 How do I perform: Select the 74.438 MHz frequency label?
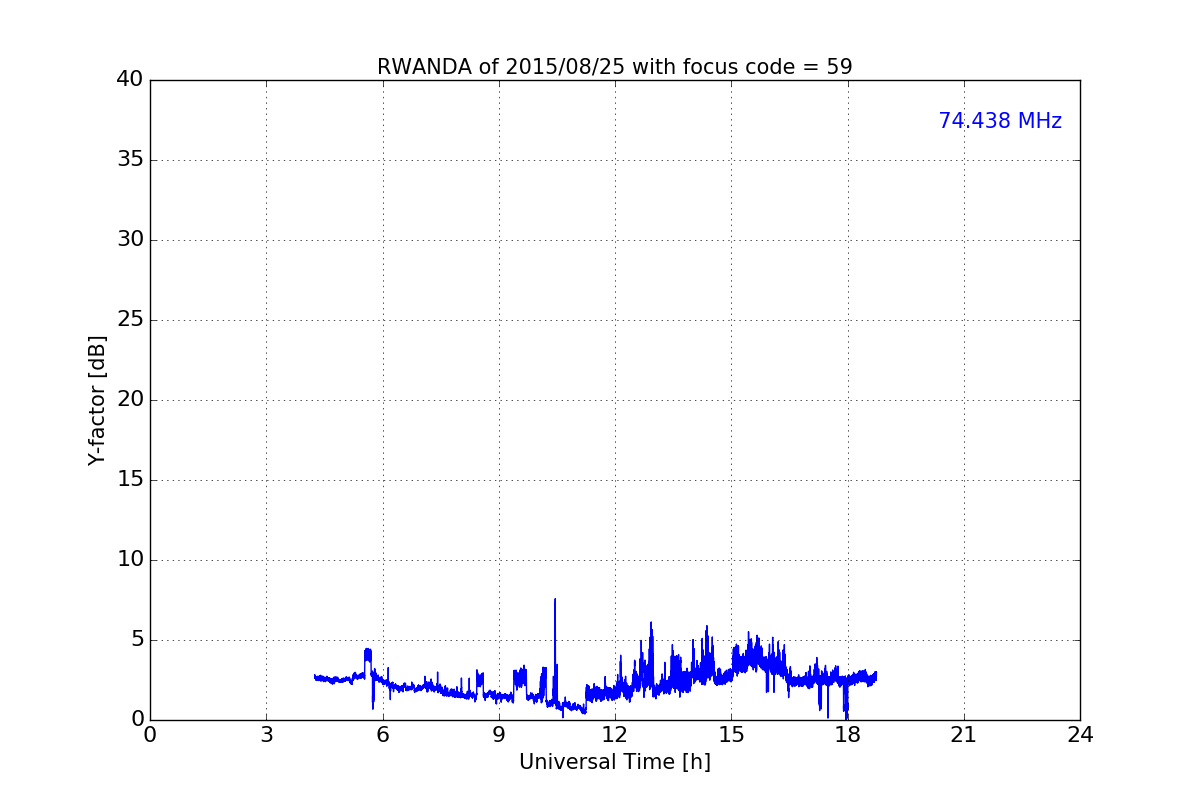(1000, 121)
